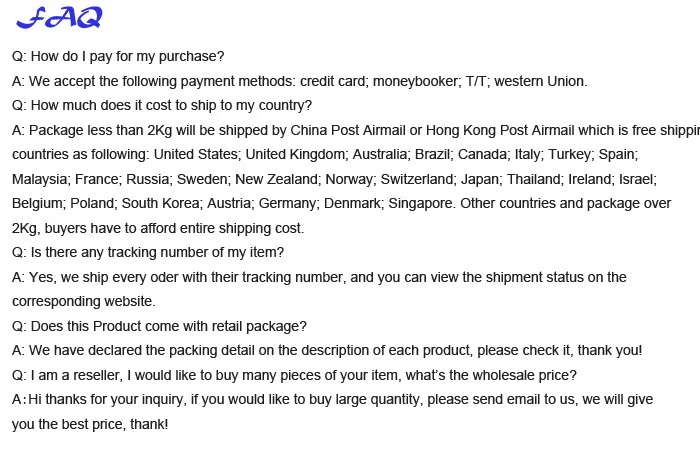Click United States in the country list
The width and height of the screenshot is (700, 470).
pos(196,154)
